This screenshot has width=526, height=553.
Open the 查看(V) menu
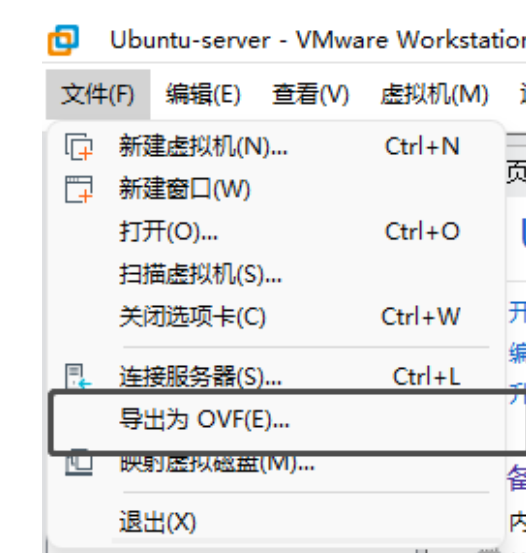click(310, 95)
